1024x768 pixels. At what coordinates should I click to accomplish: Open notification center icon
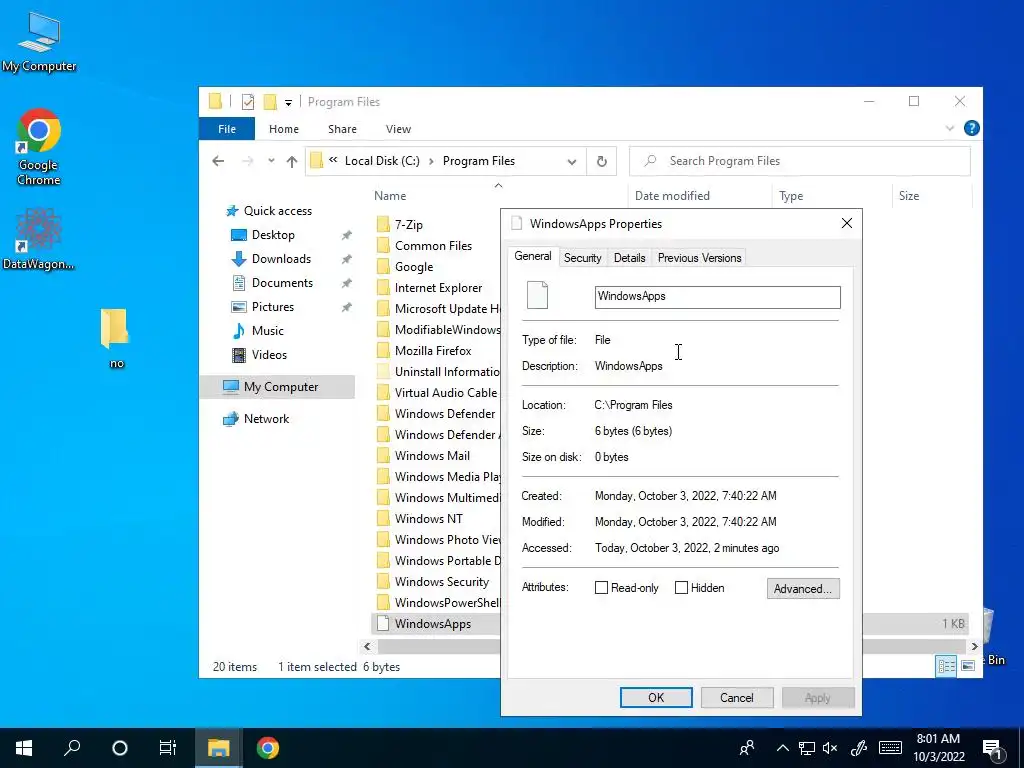point(992,748)
